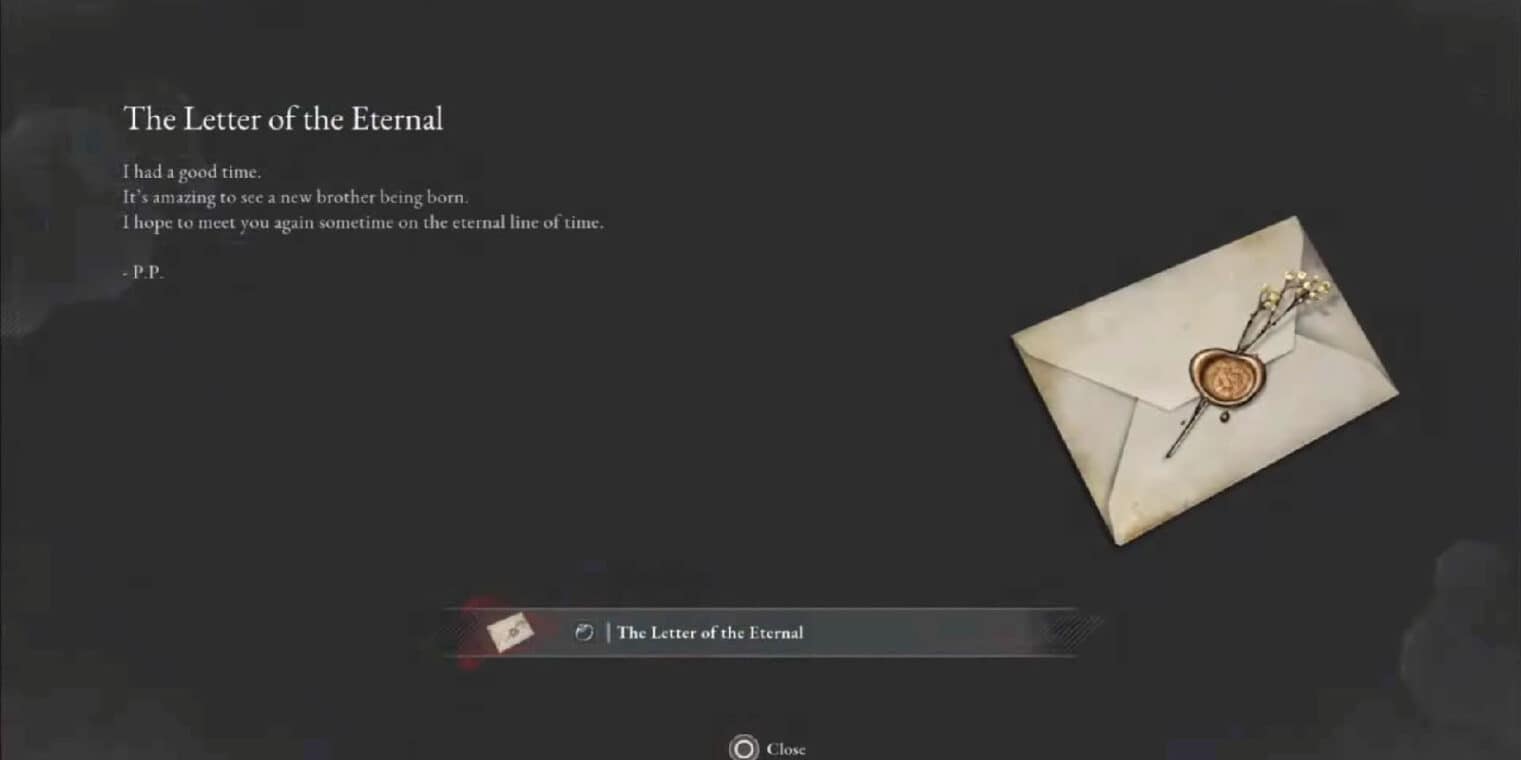Screen dimensions: 1521x760
Task: Click the line 'I had a good time.'
Action: (192, 172)
